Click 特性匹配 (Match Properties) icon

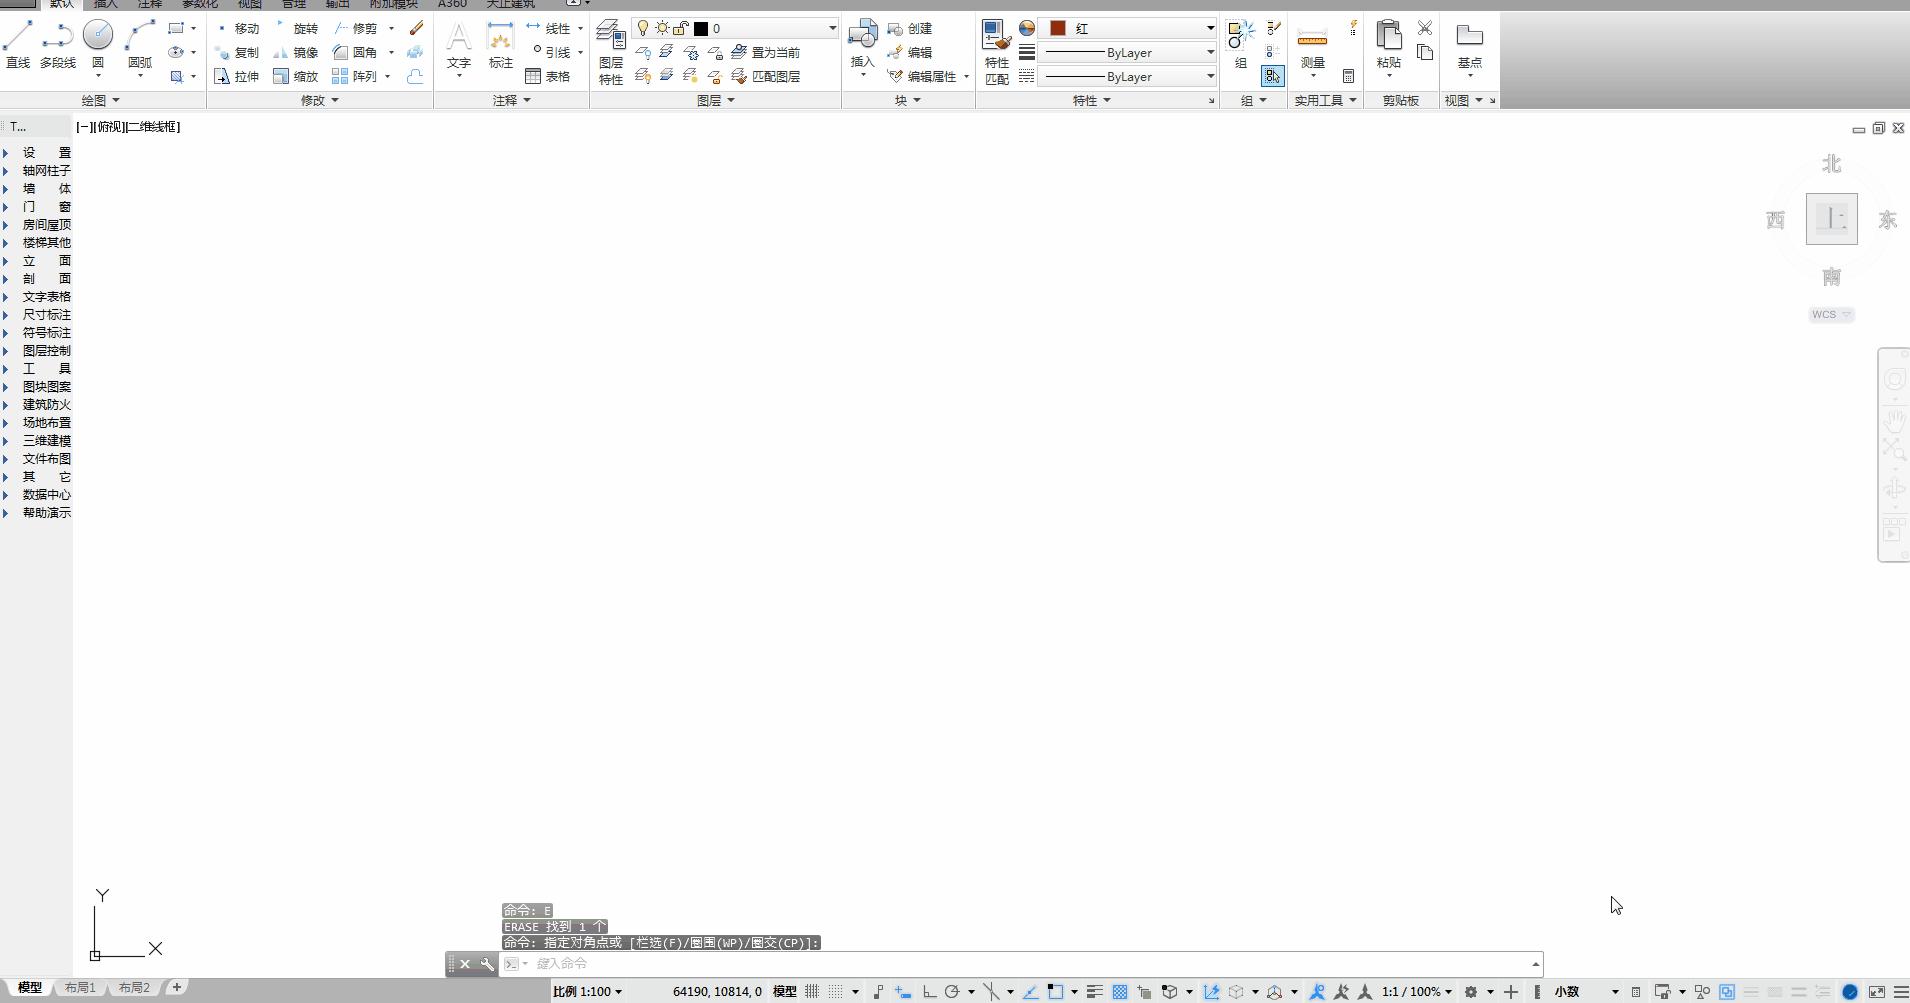click(x=996, y=52)
